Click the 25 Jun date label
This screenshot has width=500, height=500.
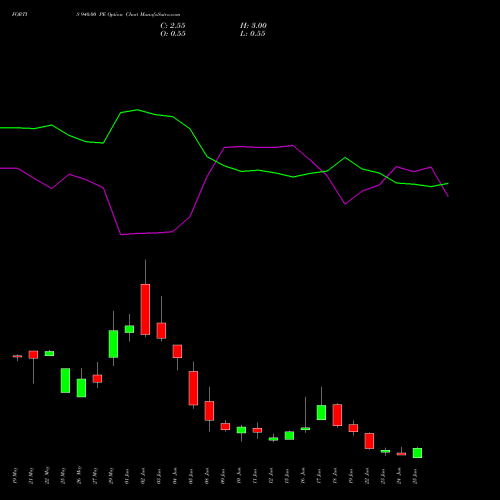pyautogui.click(x=415, y=476)
